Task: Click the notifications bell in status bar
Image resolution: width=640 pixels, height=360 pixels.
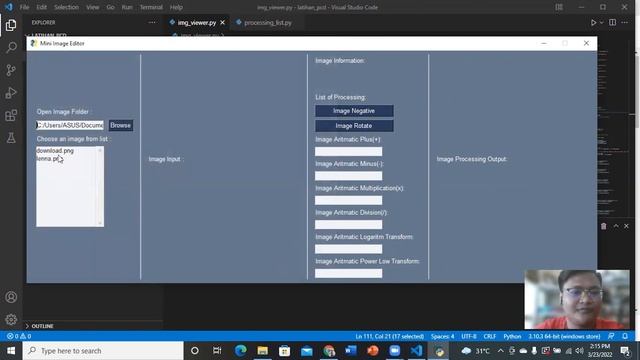Action: pos(625,336)
